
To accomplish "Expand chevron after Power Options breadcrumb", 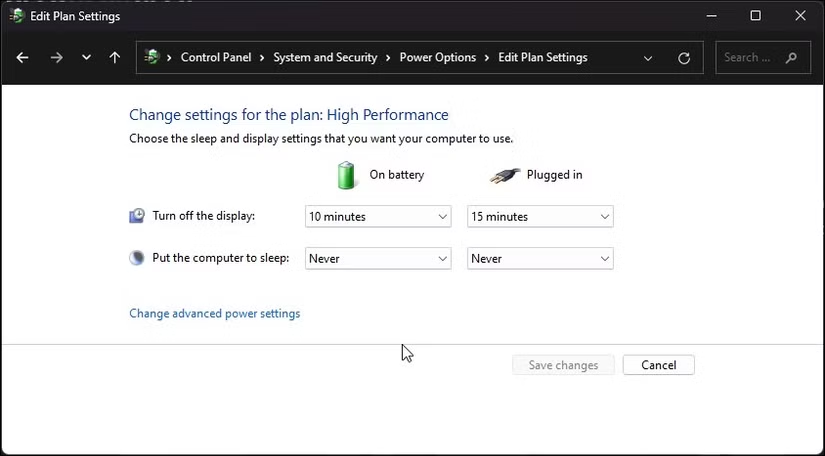I will [487, 57].
